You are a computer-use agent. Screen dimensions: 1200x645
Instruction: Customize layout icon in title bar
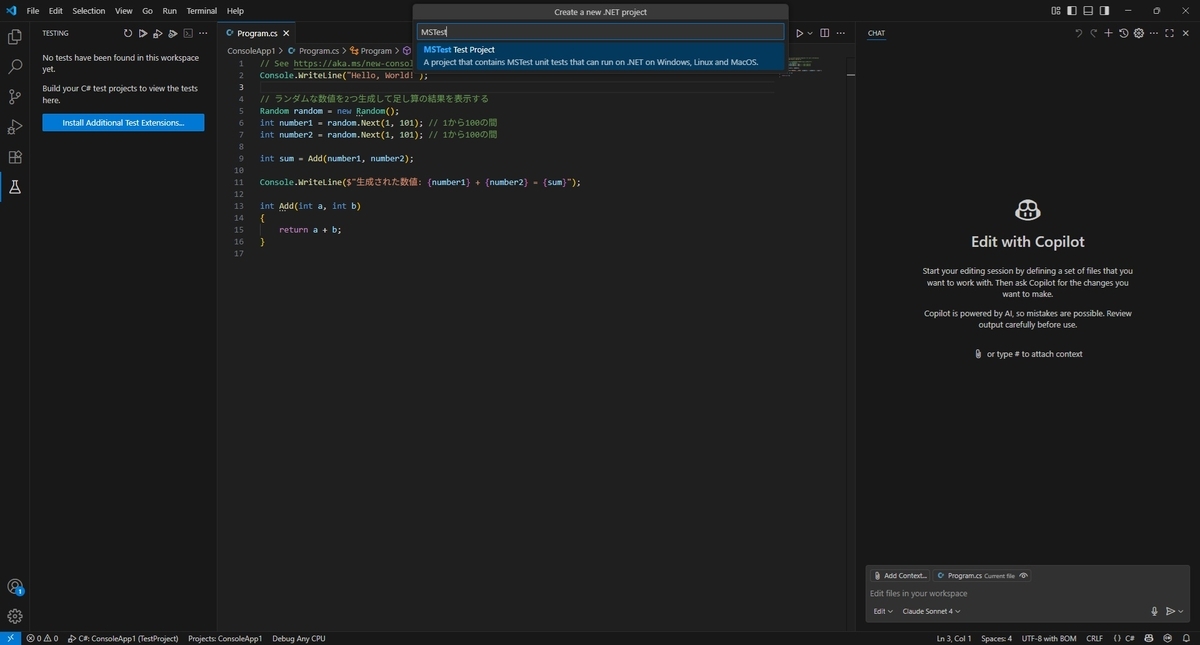coord(1056,11)
